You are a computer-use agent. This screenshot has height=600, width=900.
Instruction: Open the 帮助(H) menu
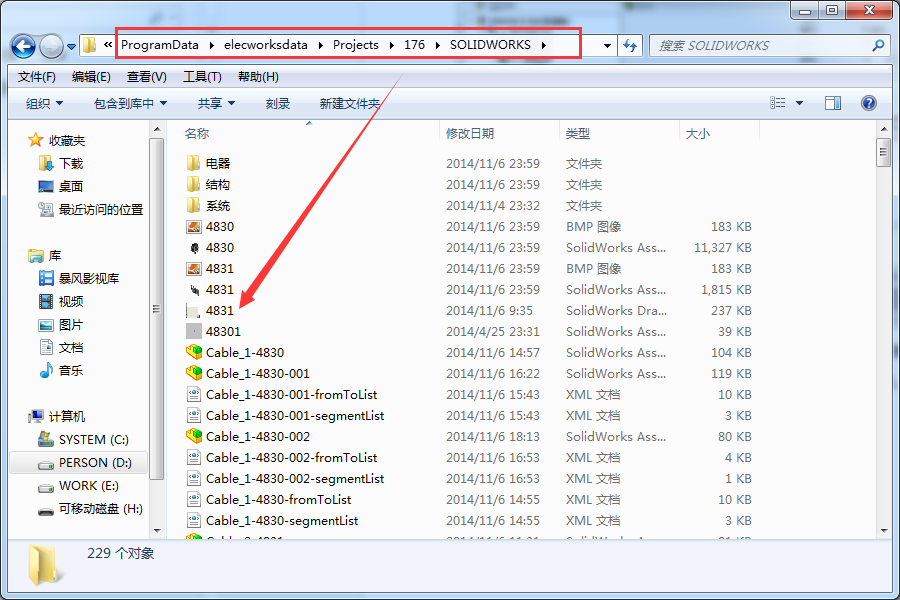coord(258,77)
